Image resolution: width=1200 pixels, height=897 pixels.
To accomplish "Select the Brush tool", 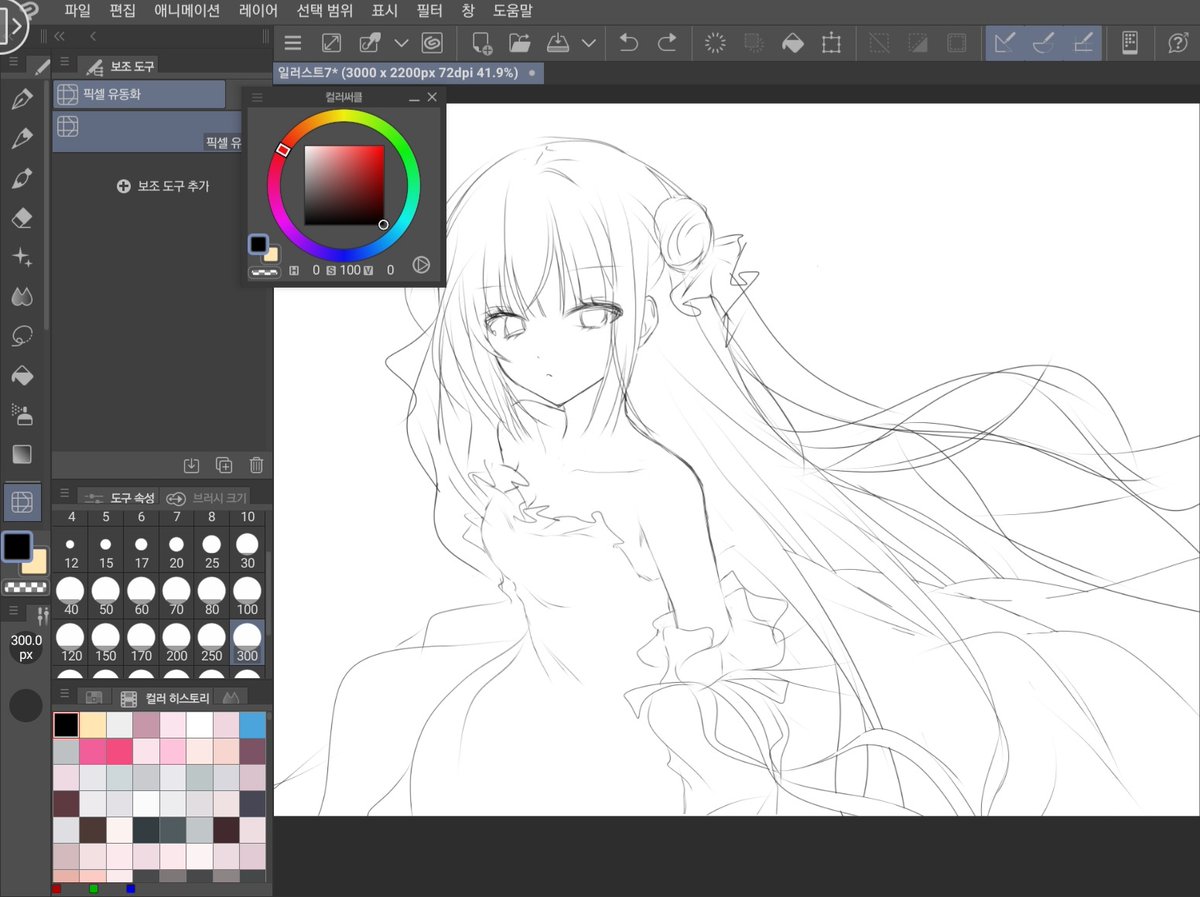I will point(22,179).
